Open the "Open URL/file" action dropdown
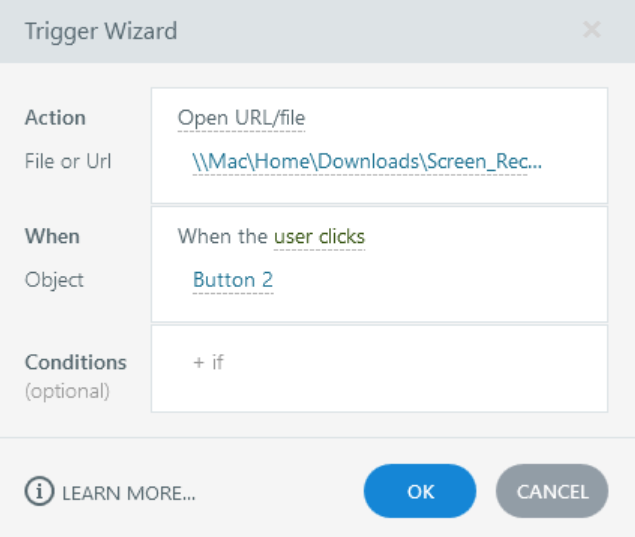This screenshot has width=635, height=537. tap(241, 119)
